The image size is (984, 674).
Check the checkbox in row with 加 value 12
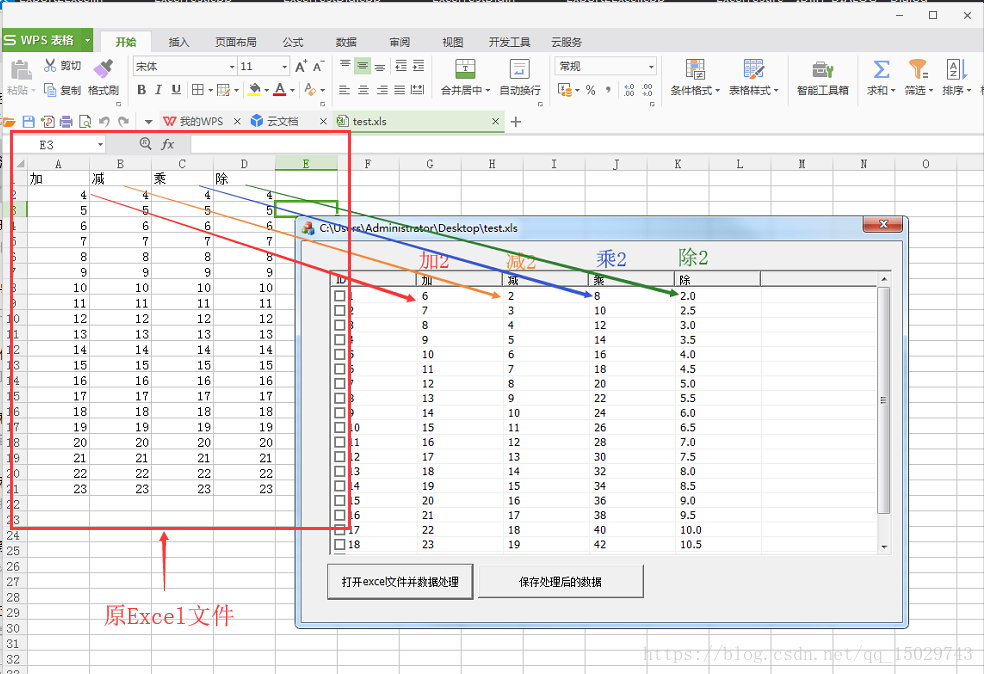coord(340,383)
